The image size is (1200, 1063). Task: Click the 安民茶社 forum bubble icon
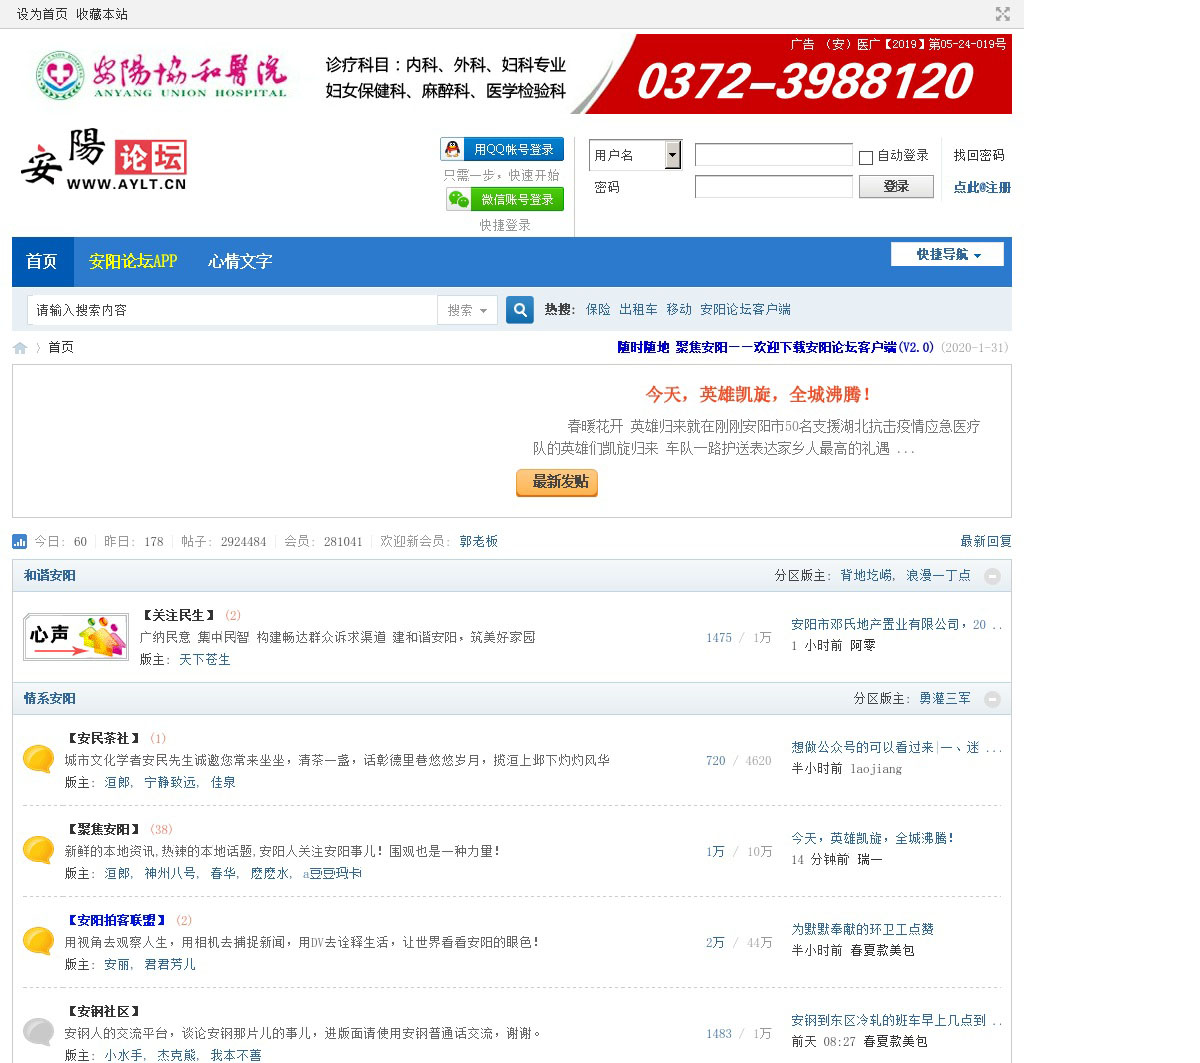pos(39,759)
